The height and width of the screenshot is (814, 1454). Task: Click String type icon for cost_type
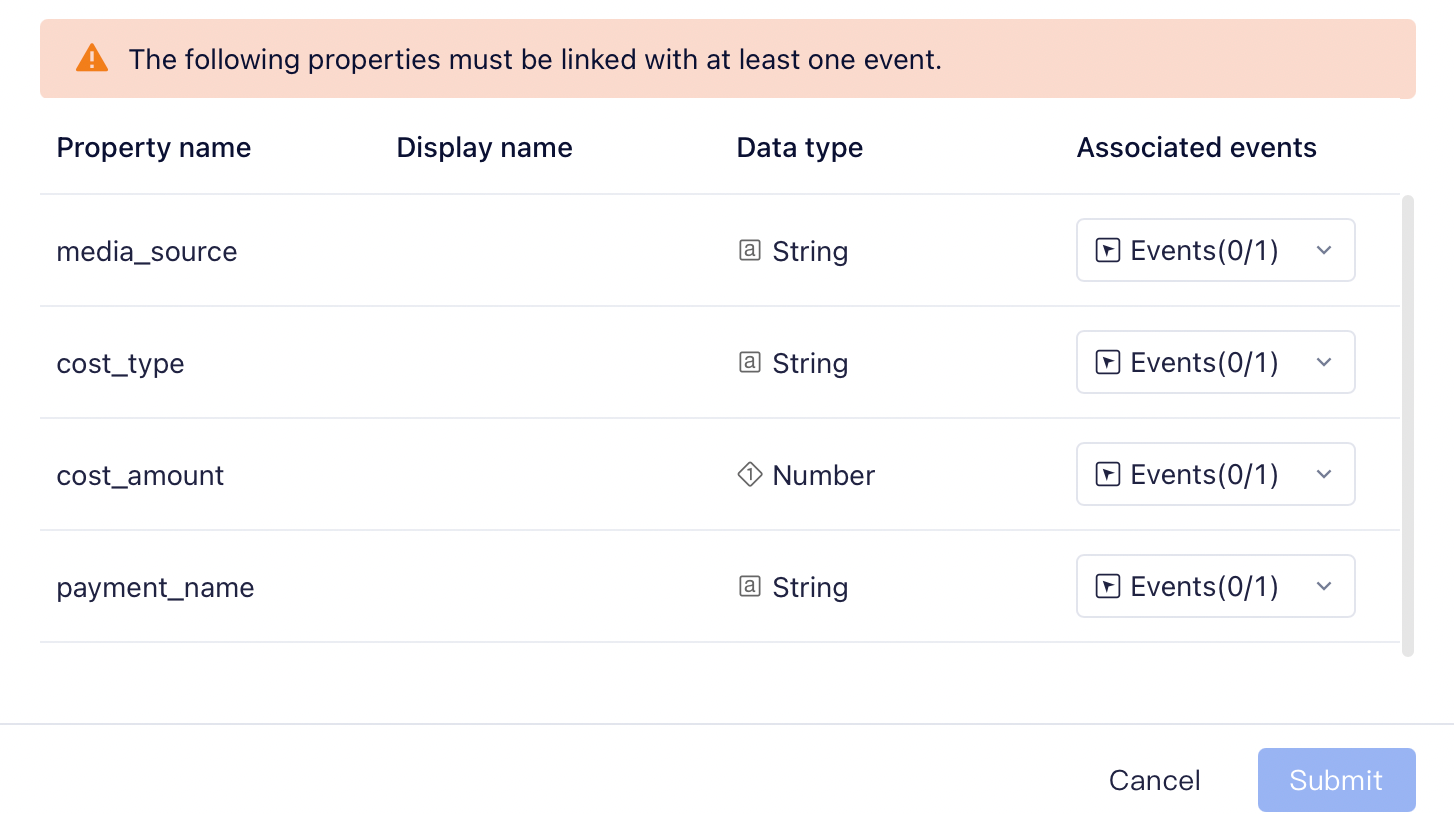749,363
